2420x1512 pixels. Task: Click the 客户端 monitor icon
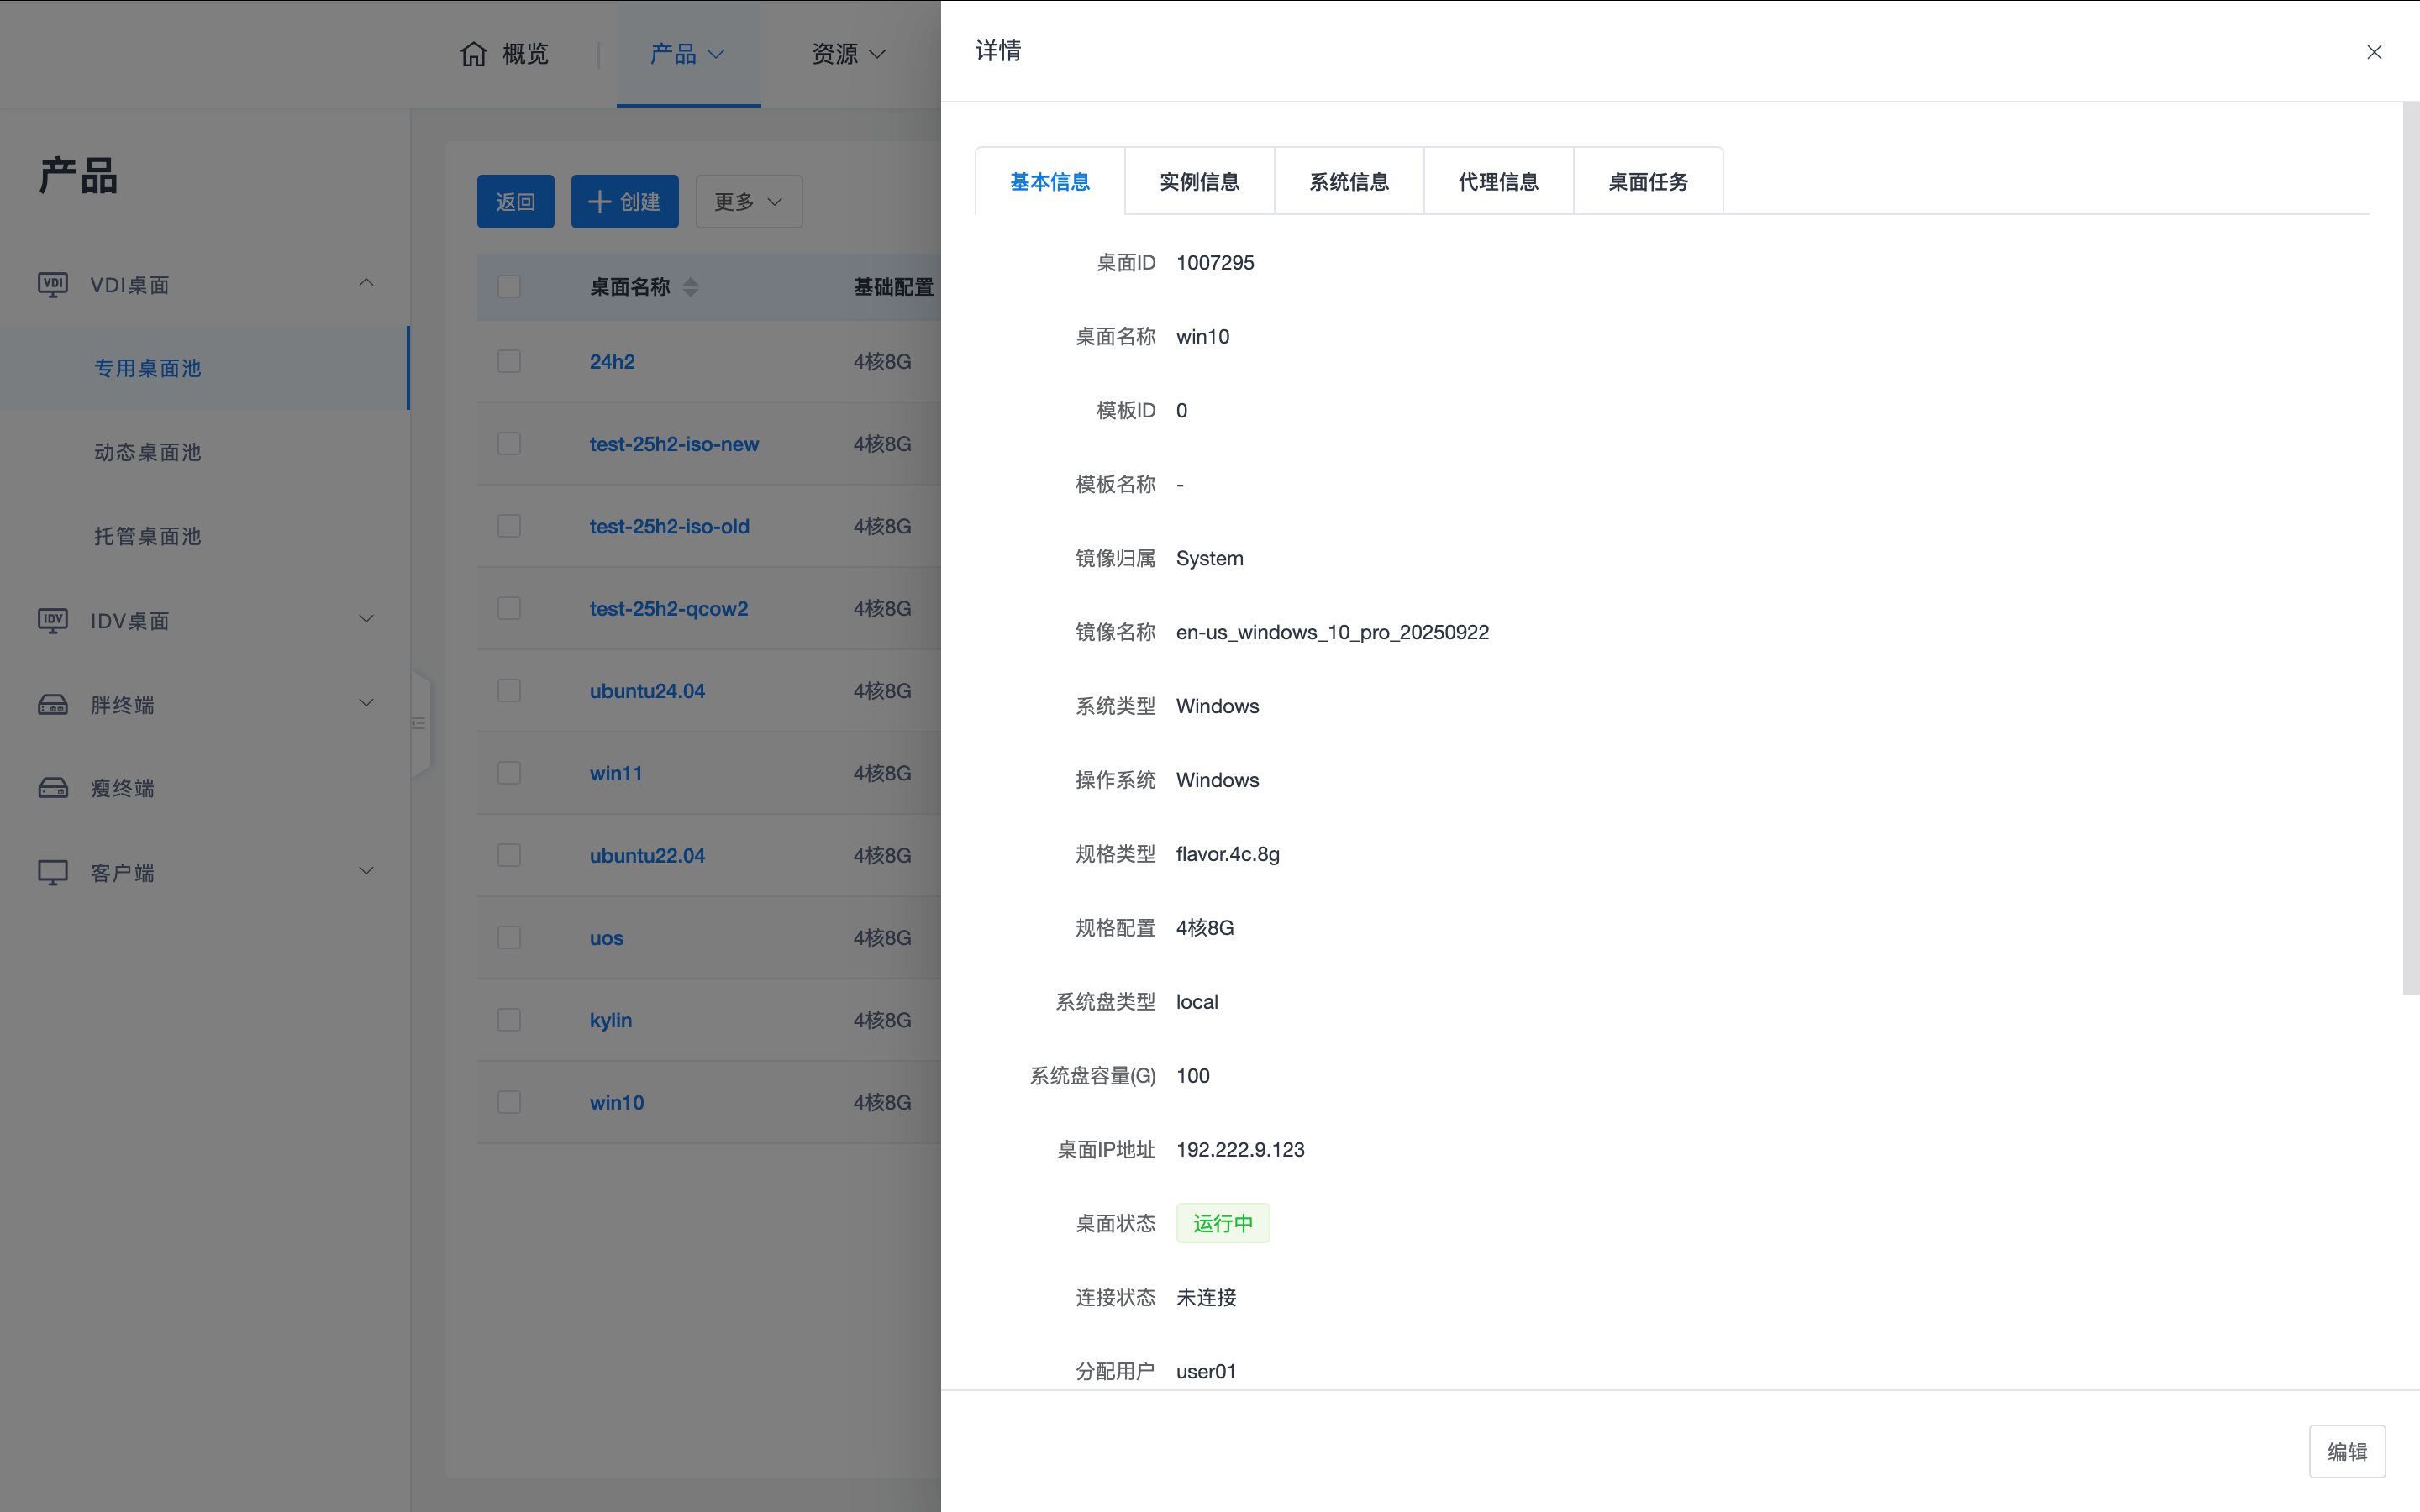point(53,872)
